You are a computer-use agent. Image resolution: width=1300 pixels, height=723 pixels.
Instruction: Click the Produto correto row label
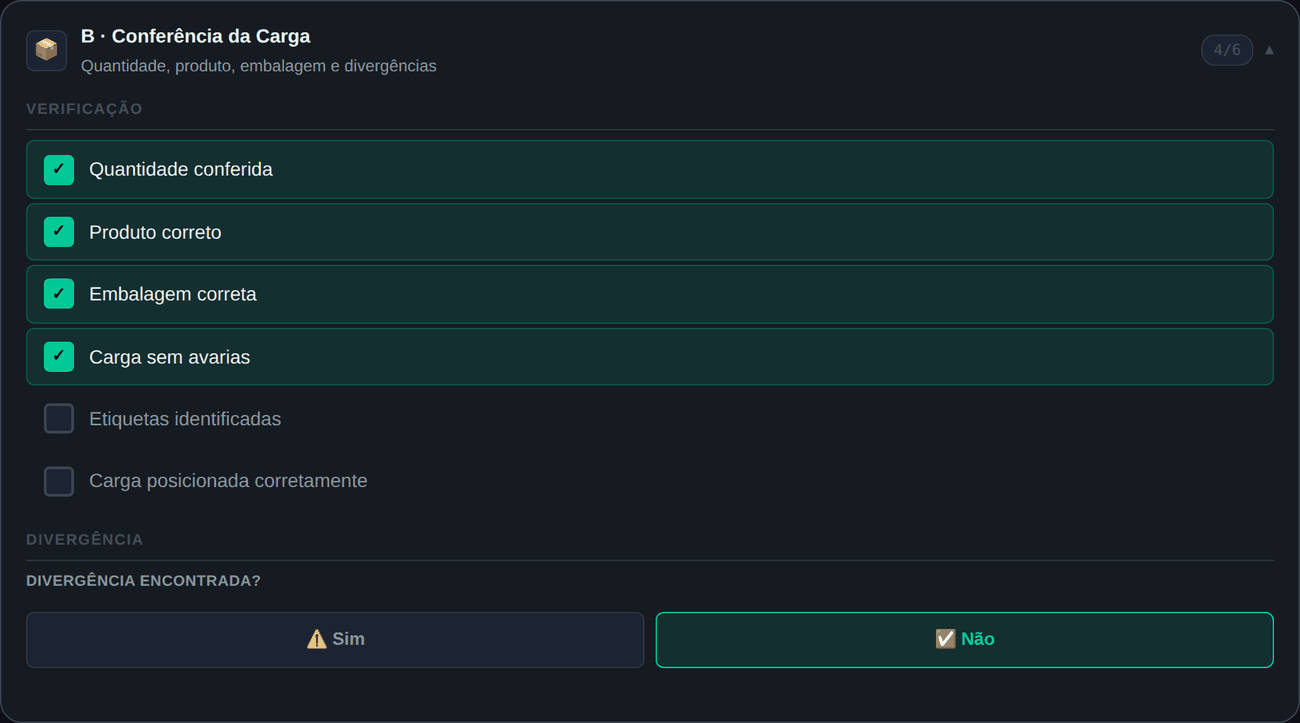pos(155,232)
